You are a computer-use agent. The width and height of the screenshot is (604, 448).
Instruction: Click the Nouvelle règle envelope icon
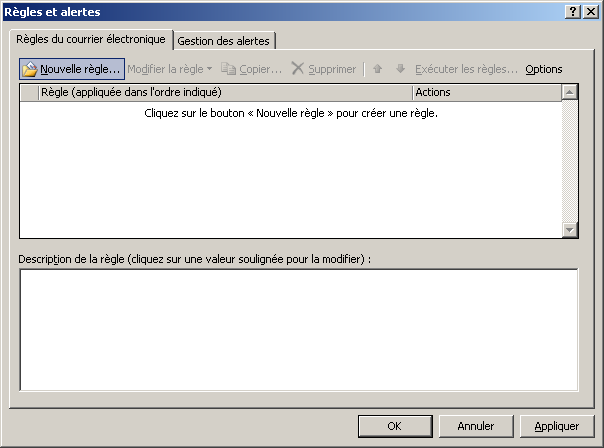30,69
